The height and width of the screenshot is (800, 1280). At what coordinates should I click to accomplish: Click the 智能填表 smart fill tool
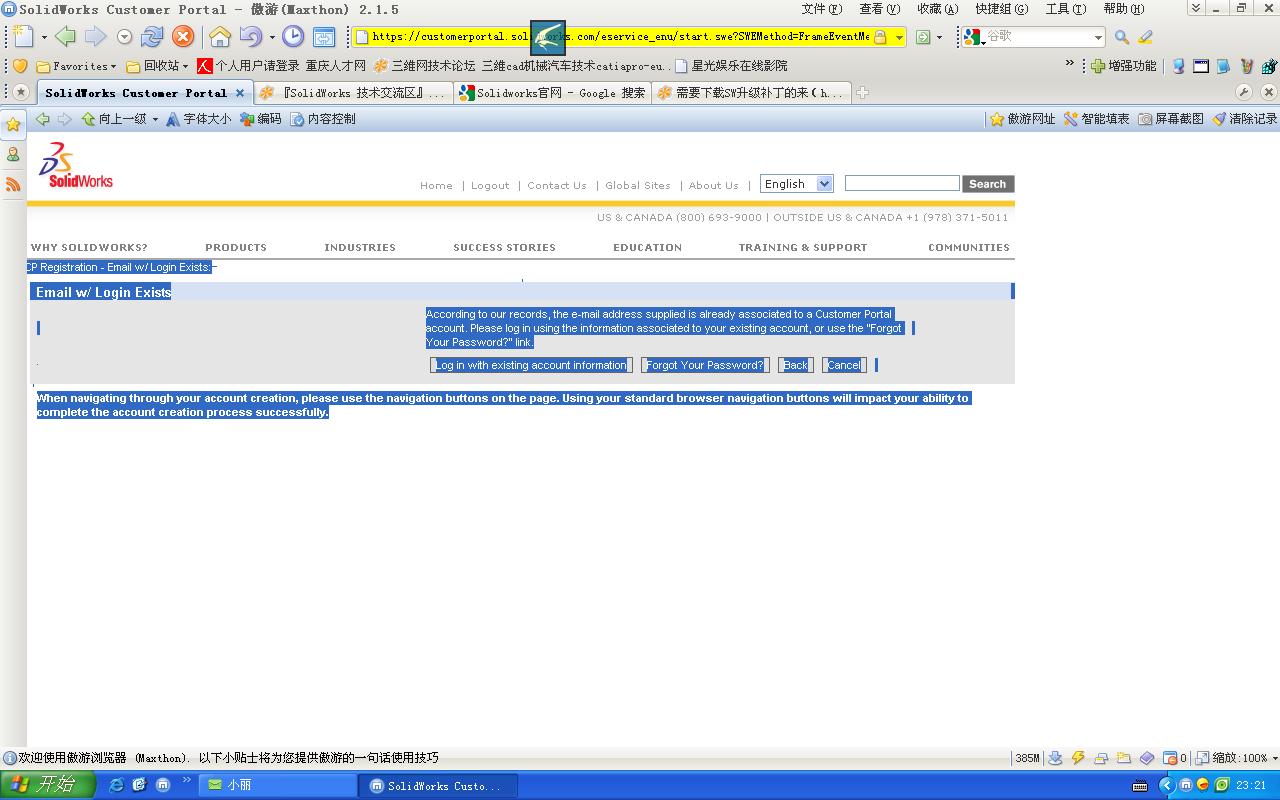[1096, 119]
